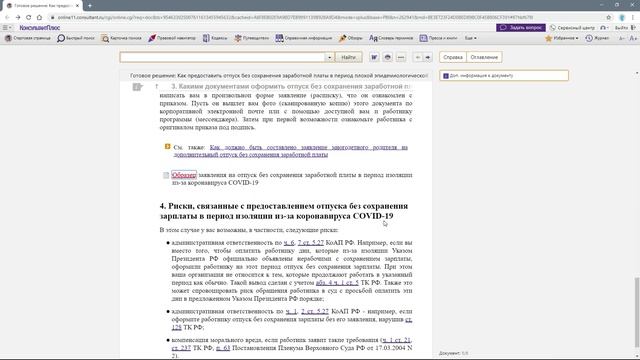Open the Журнал history
Image resolution: width=640 pixels, height=360 pixels.
point(597,38)
